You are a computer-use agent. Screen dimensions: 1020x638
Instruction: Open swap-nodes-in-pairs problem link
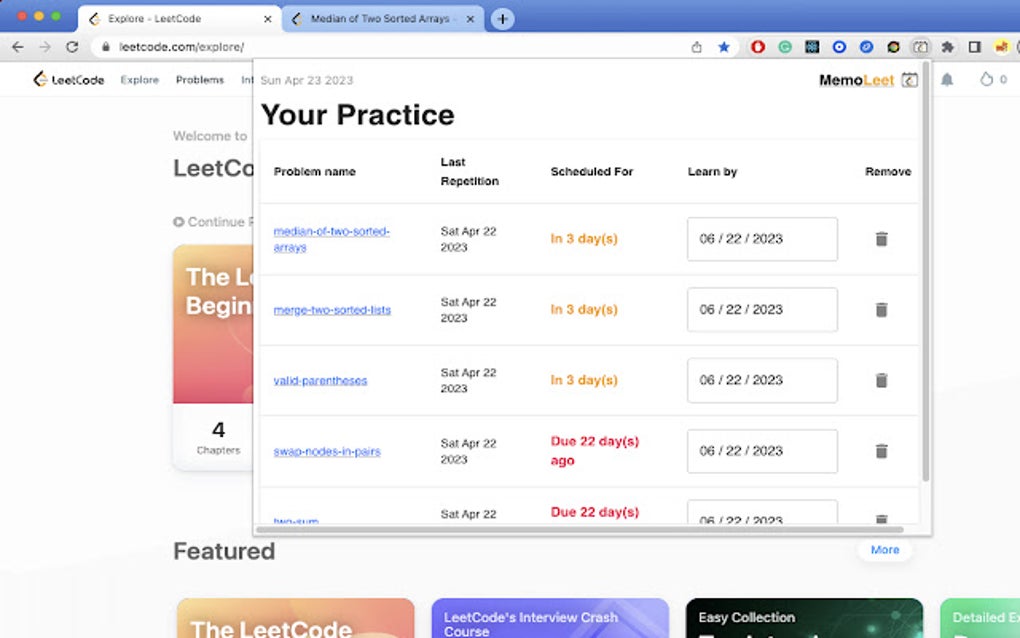[x=327, y=451]
